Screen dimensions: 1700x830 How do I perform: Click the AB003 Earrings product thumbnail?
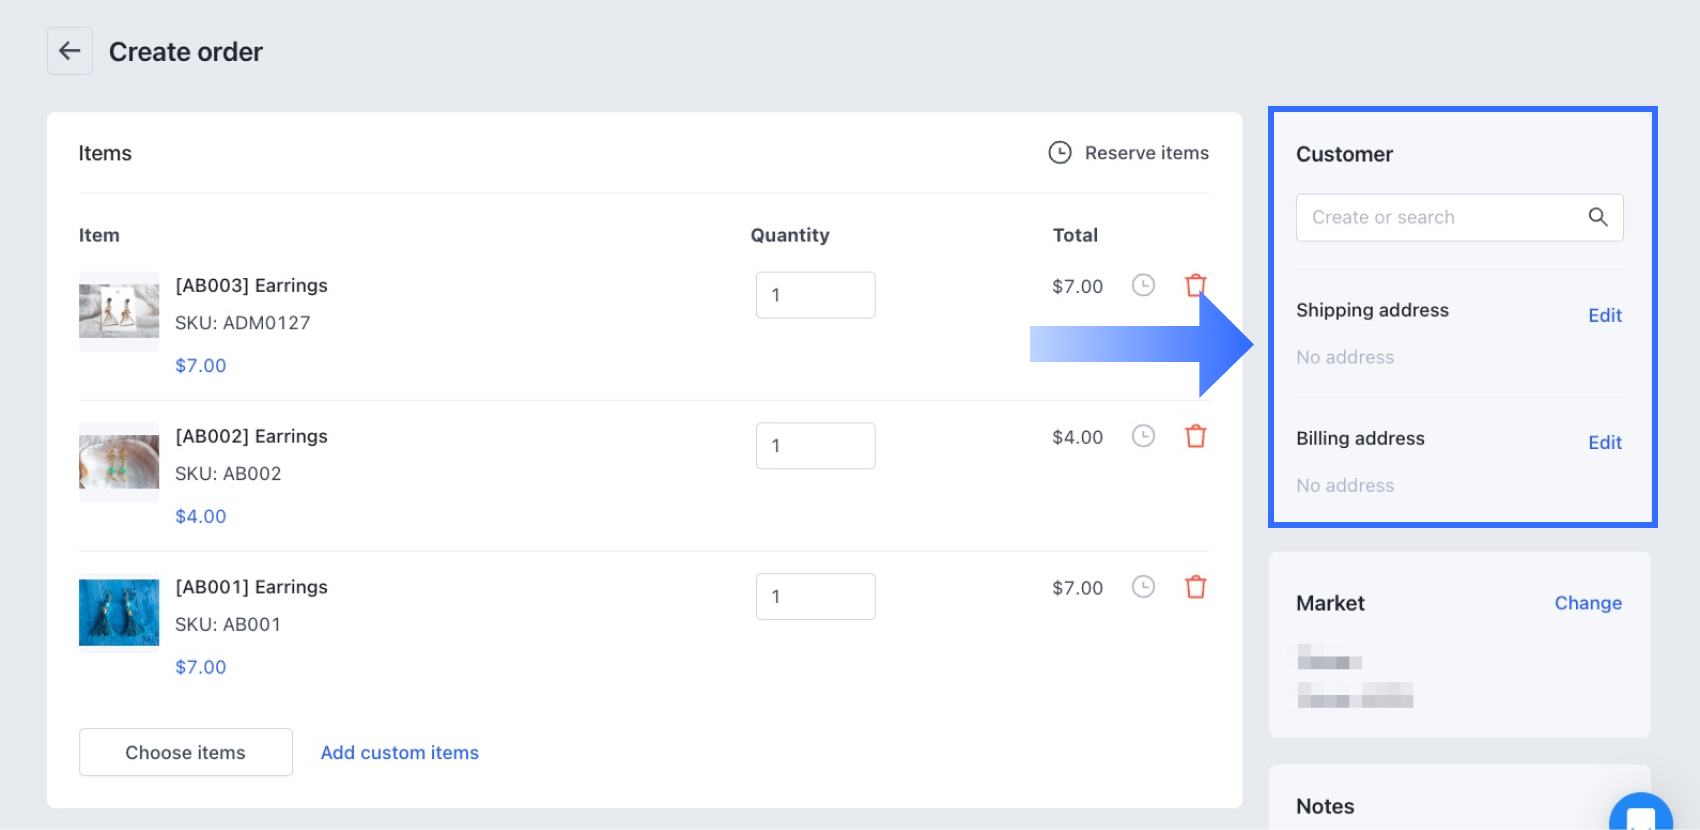click(119, 311)
